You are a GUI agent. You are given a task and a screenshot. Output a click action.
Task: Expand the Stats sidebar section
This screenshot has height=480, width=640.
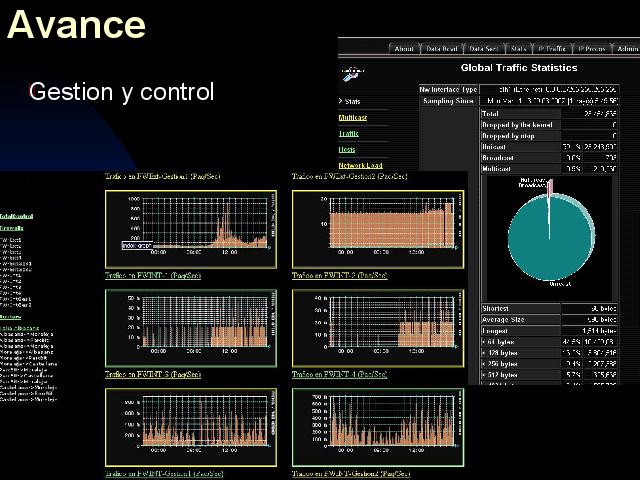tap(351, 101)
